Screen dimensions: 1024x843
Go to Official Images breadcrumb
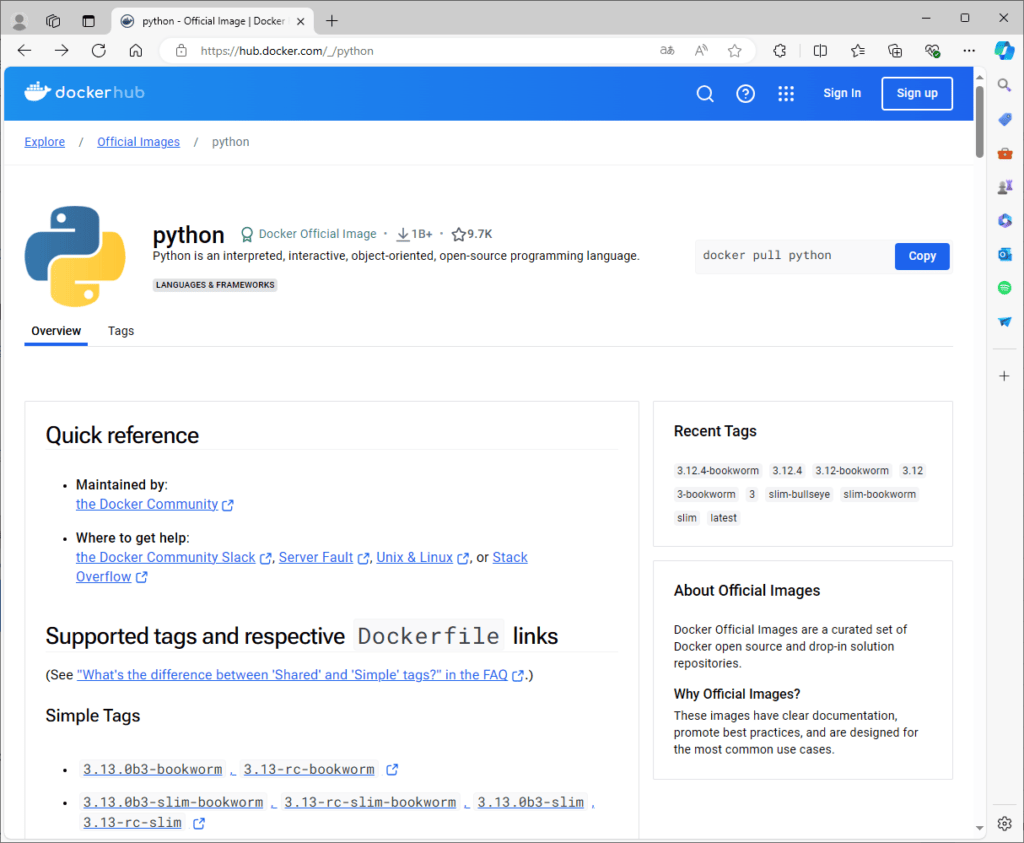138,142
